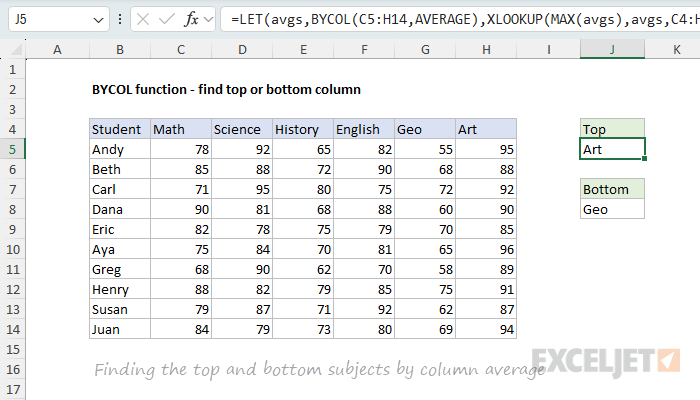
Task: Click the title cell 'BYCOL function - find top or bottom column'
Action: pyautogui.click(x=226, y=90)
